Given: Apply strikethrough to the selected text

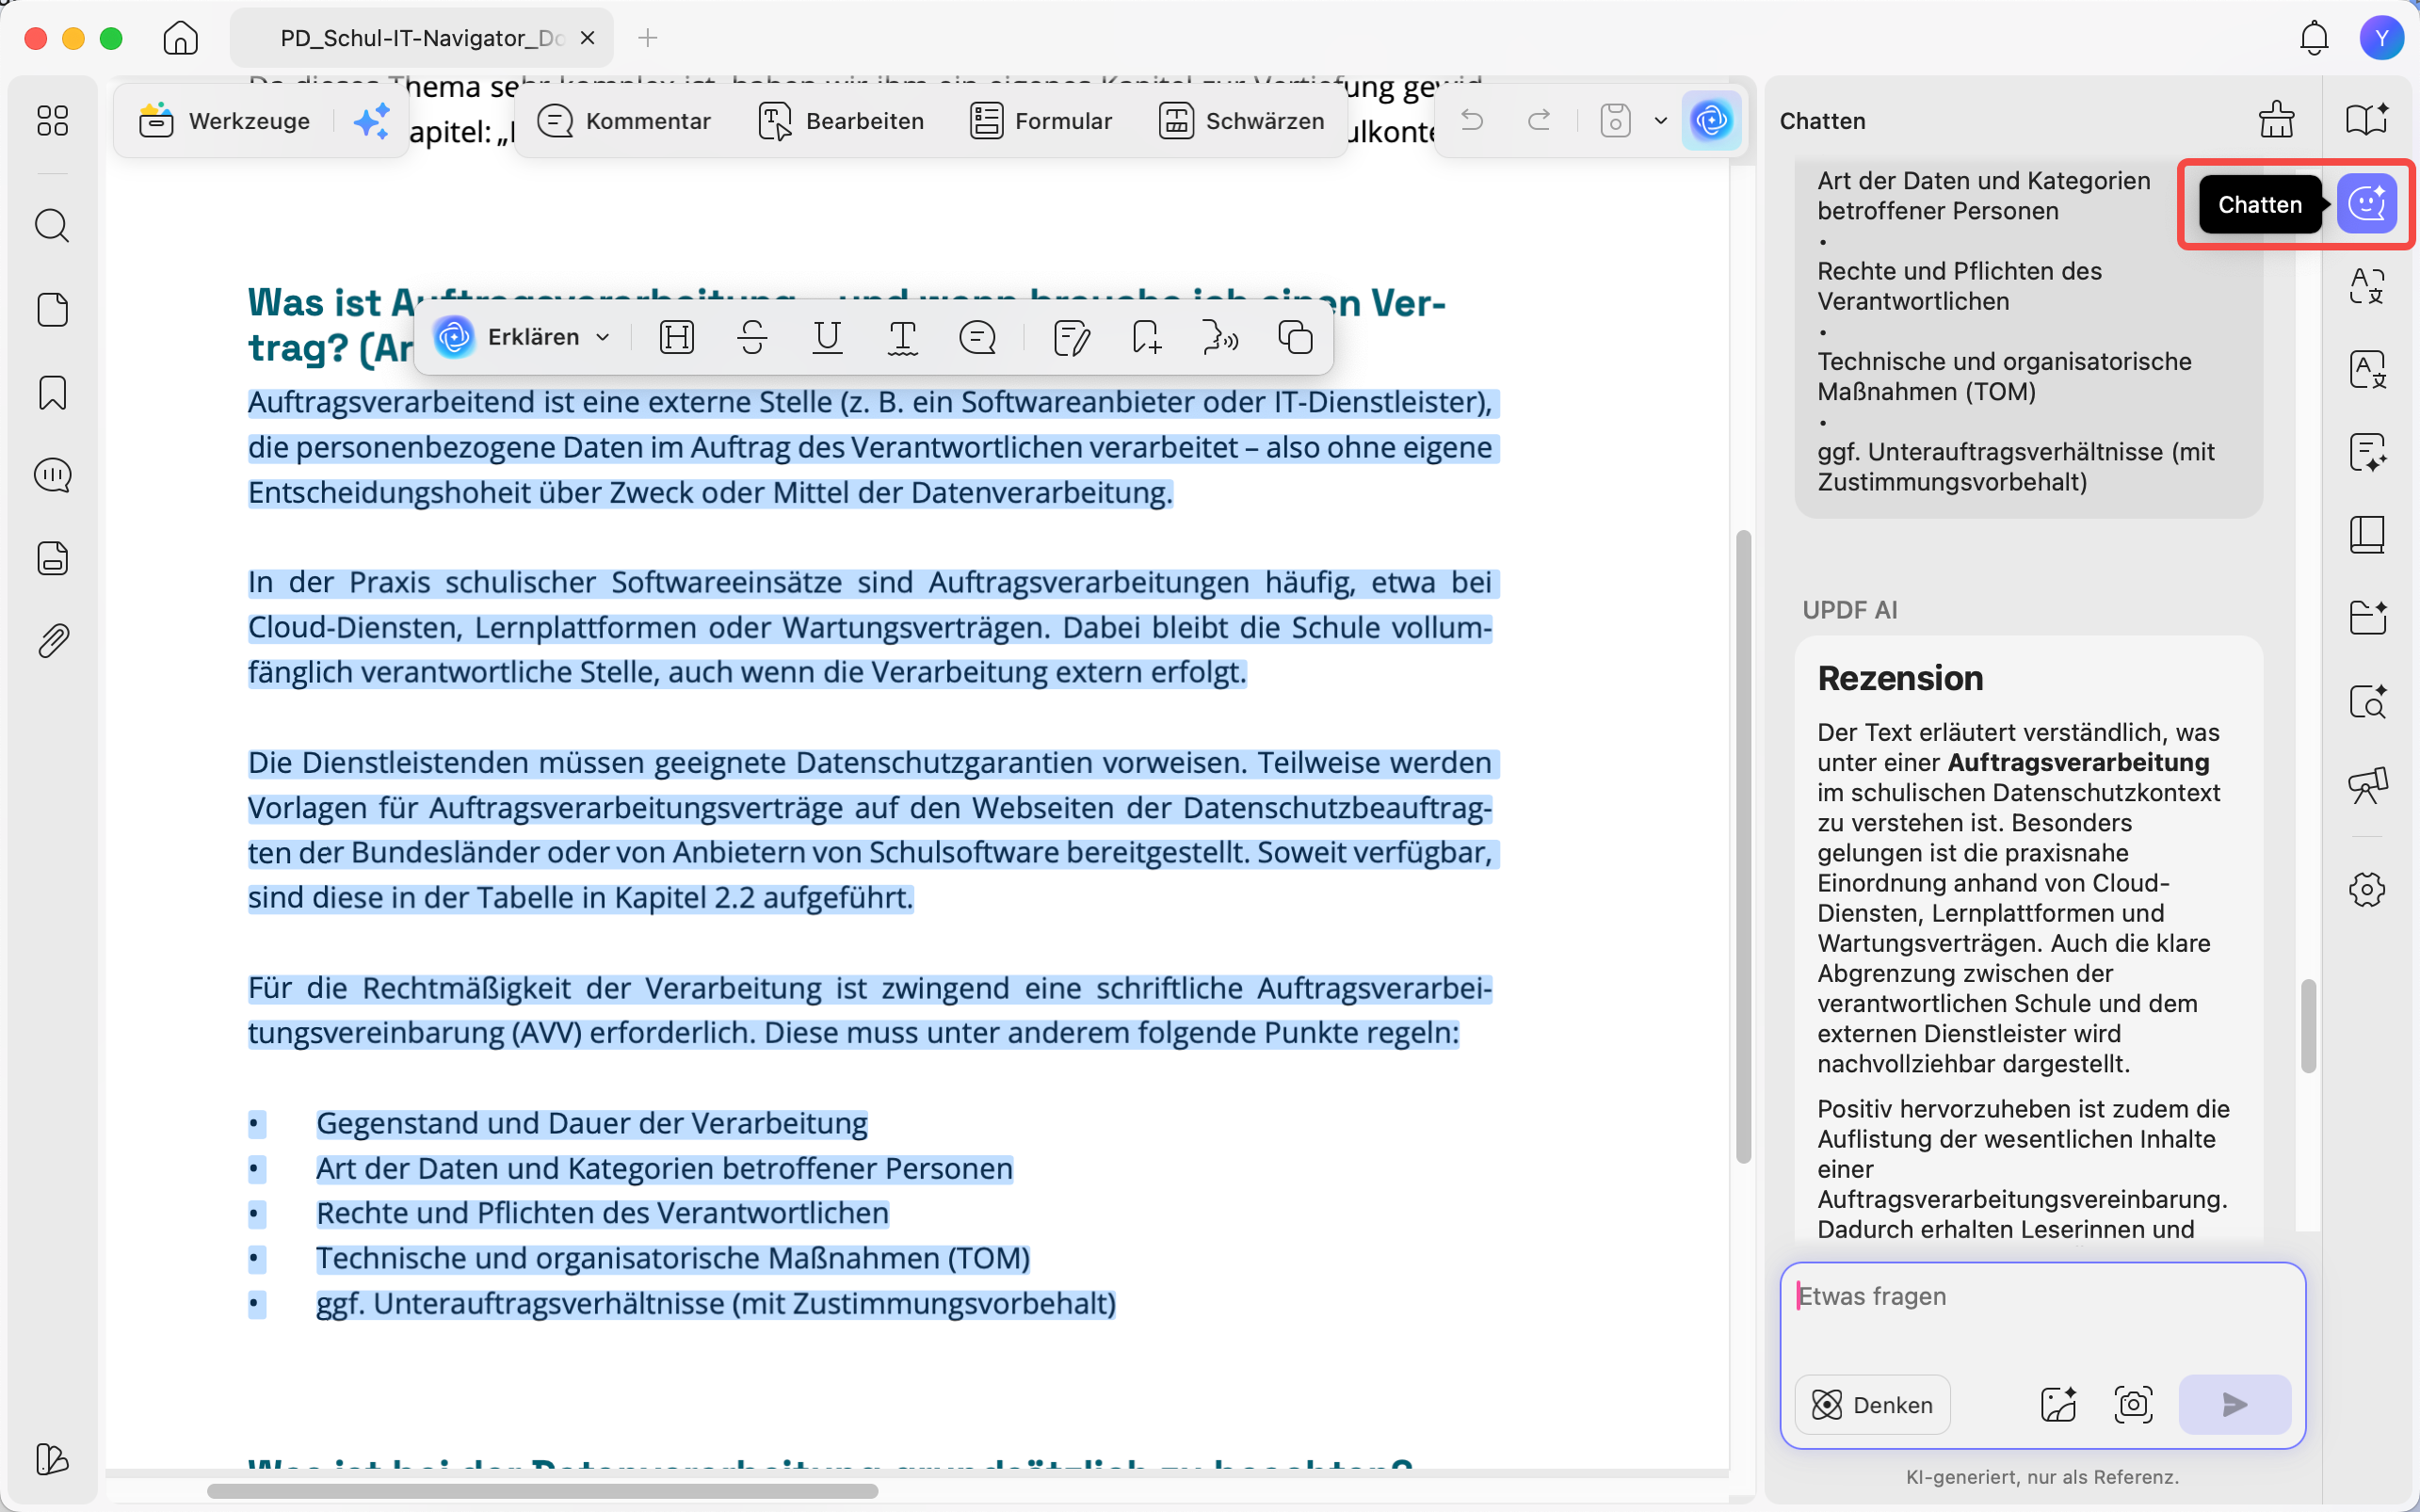Looking at the screenshot, I should click(752, 338).
